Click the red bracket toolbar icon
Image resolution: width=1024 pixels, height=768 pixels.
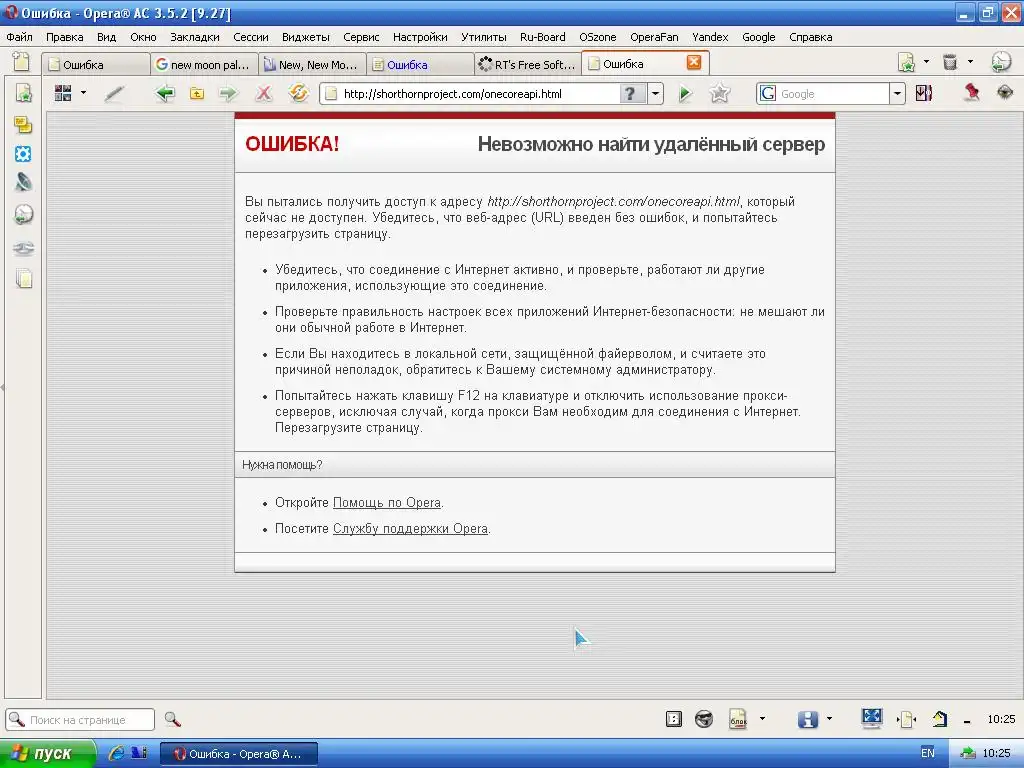[924, 93]
